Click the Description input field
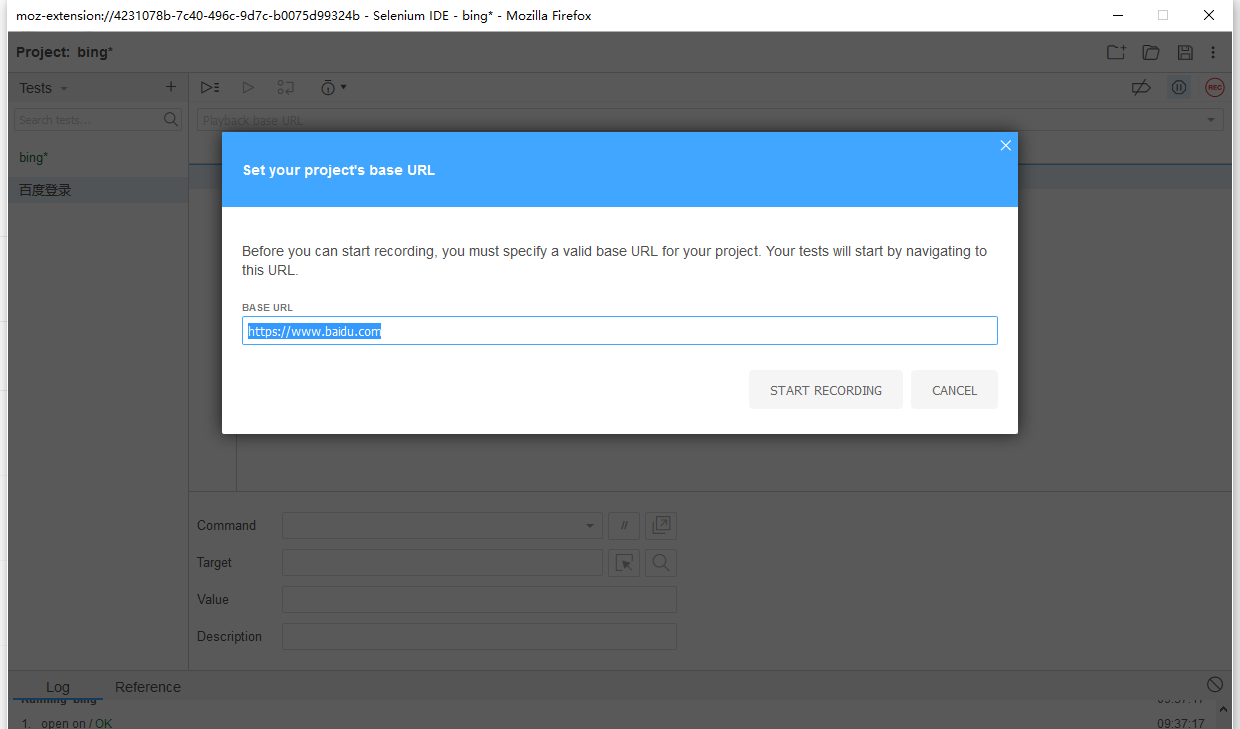 point(479,637)
